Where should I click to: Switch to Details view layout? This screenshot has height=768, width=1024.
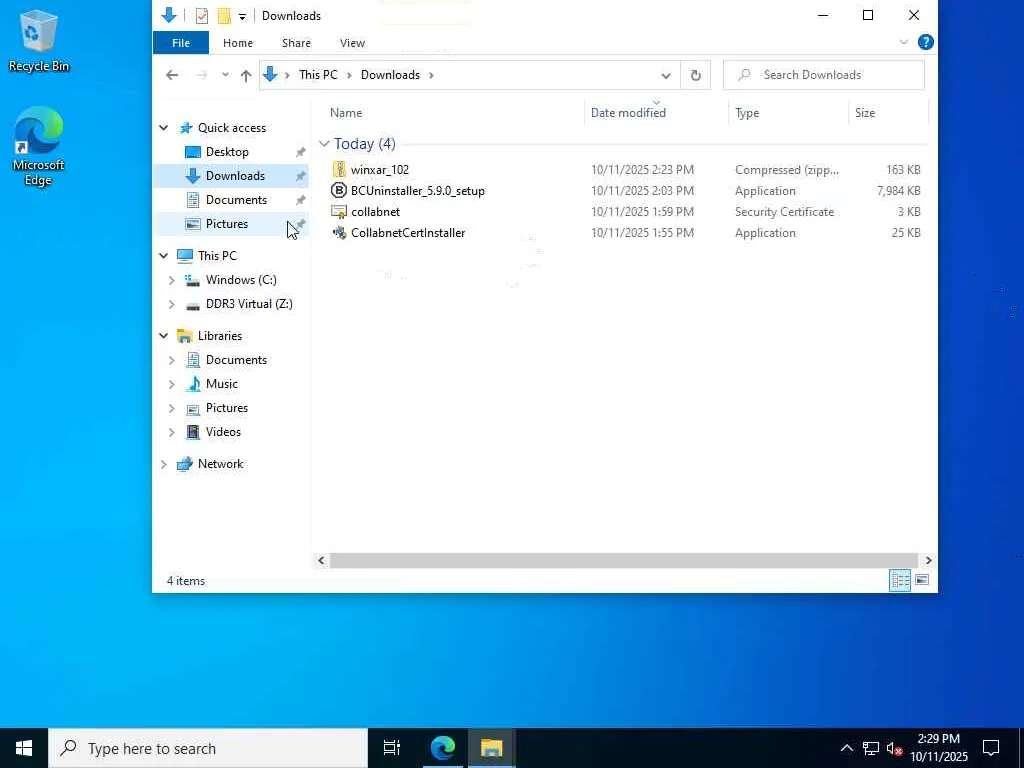pos(900,580)
